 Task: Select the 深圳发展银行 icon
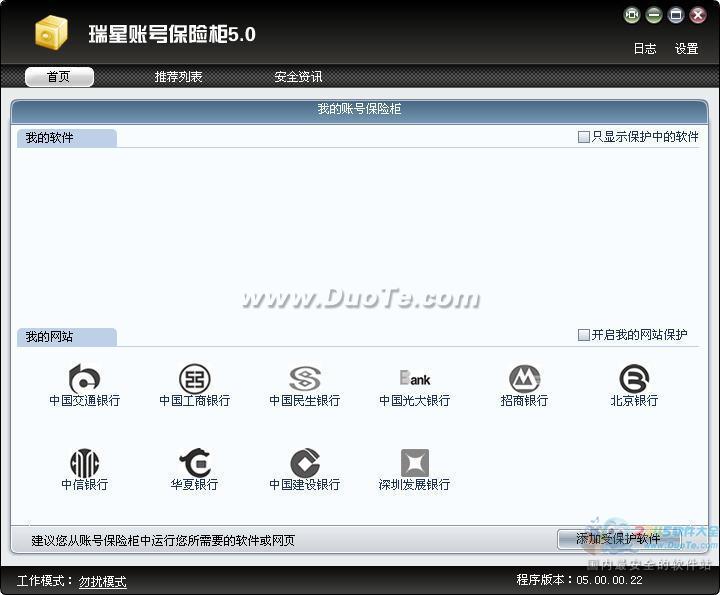tap(415, 463)
